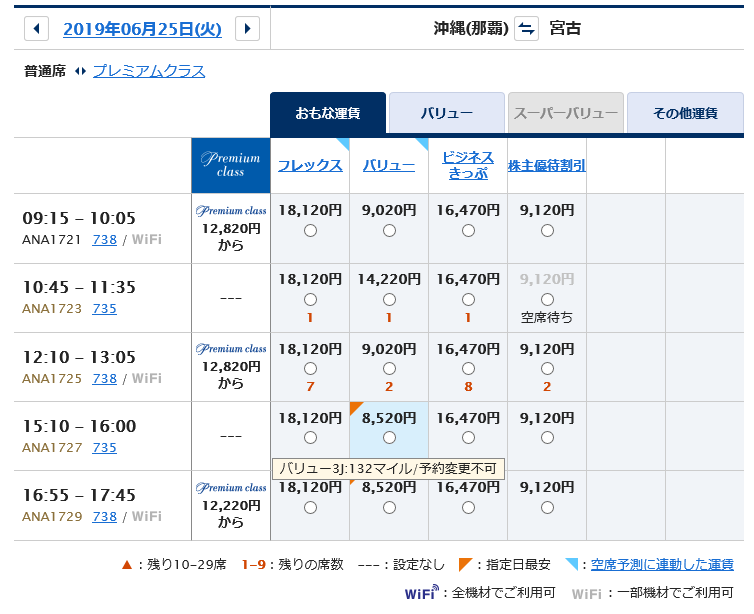Select ビジネスきっぷ fare for ANA1727
This screenshot has height=614, width=754.
468,438
